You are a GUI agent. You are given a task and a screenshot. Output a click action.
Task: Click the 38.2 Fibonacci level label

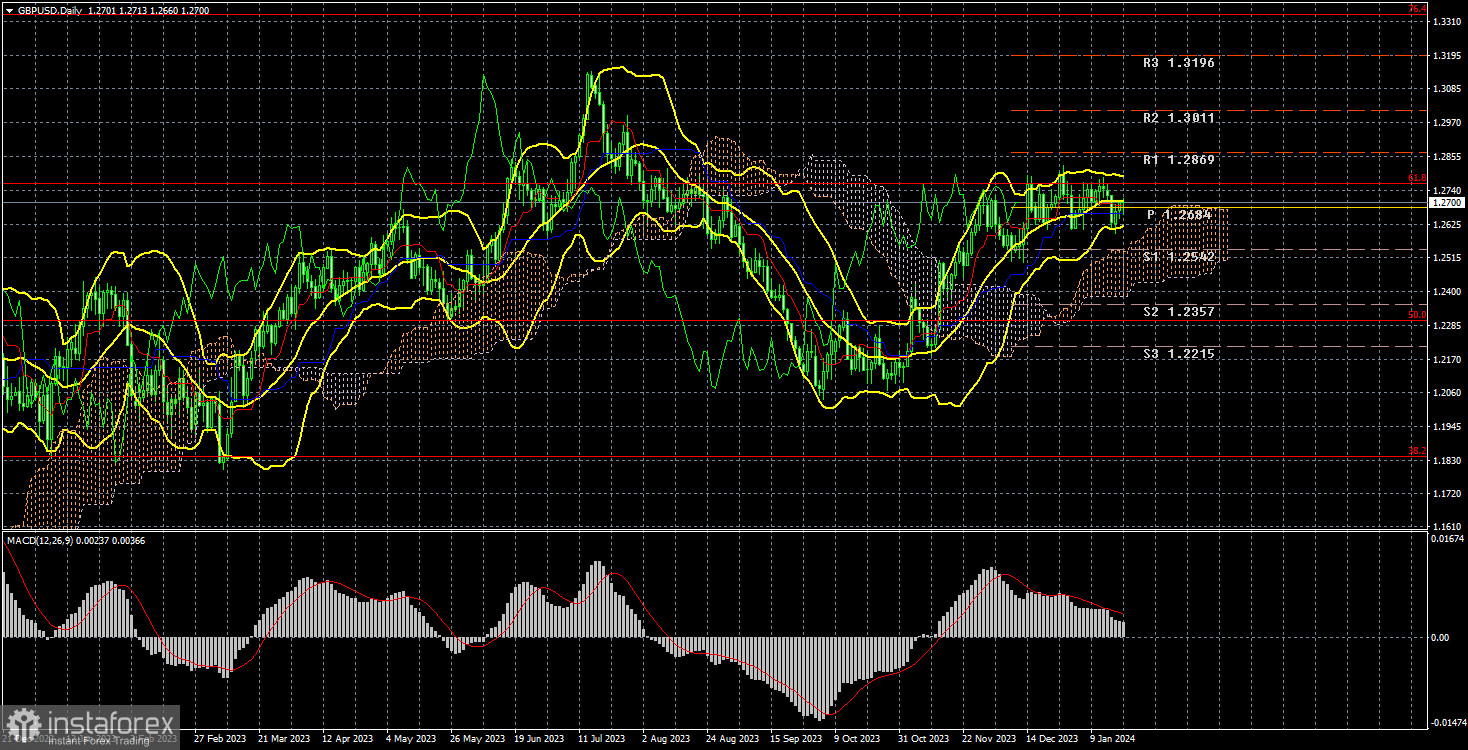click(x=1417, y=451)
